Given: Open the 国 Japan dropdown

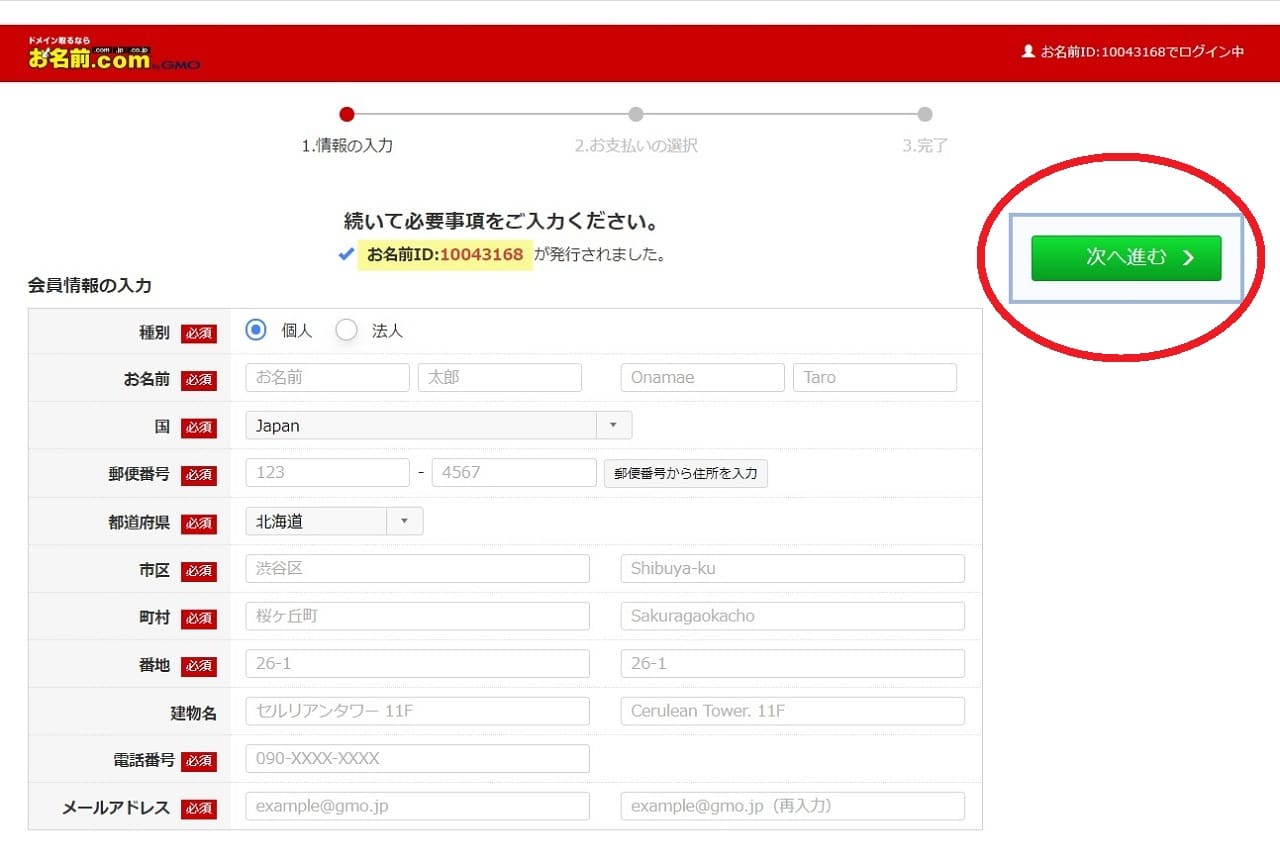Looking at the screenshot, I should pos(438,425).
